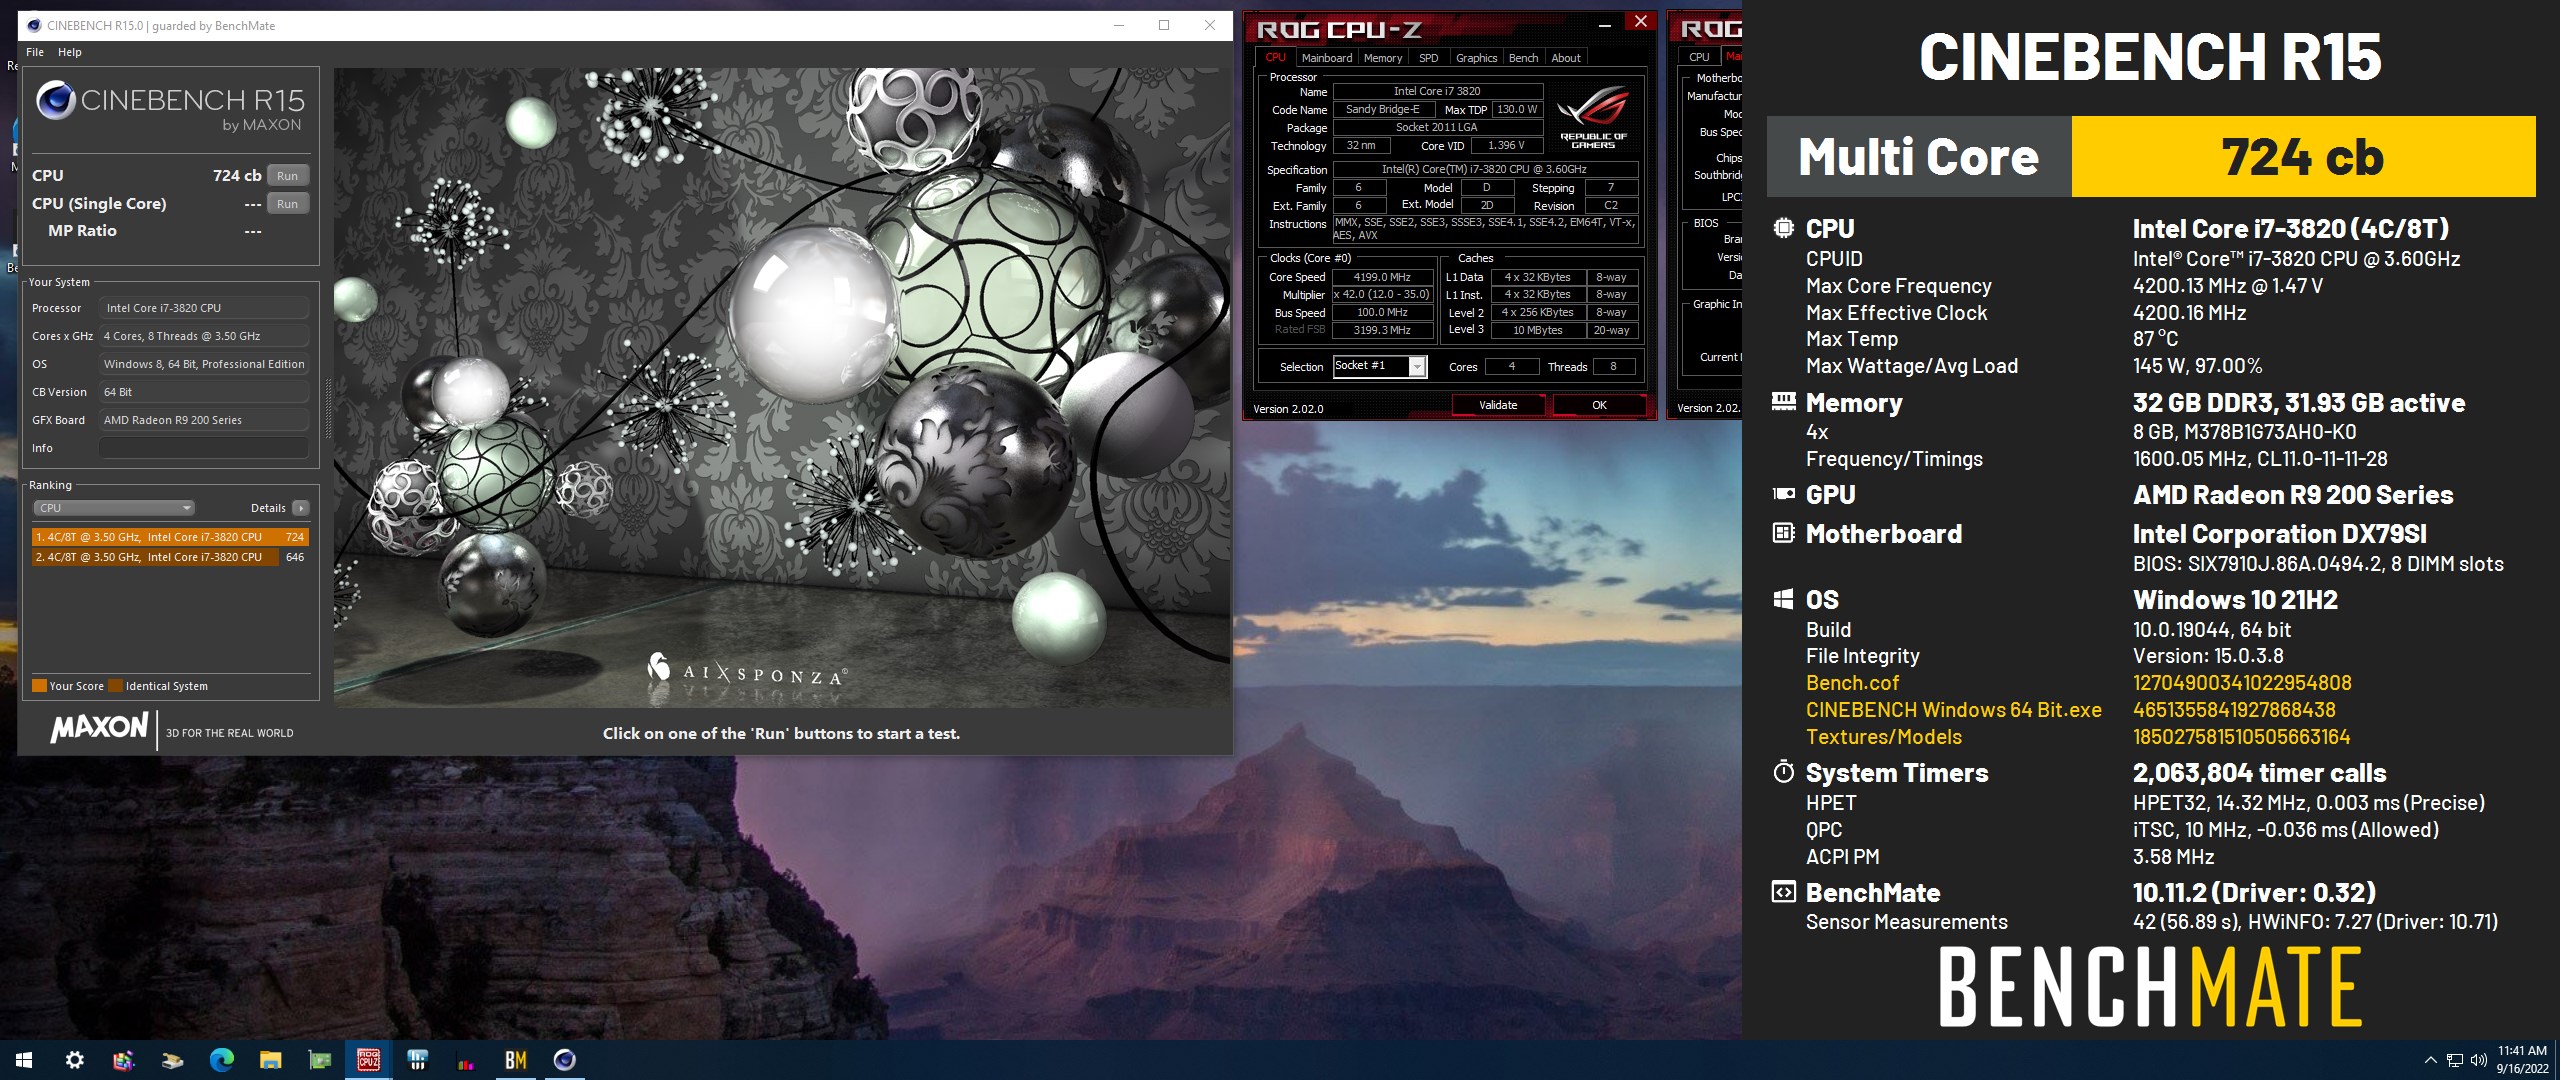Open File Explorer from taskbar
Image resolution: width=2560 pixels, height=1080 pixels.
click(x=270, y=1060)
